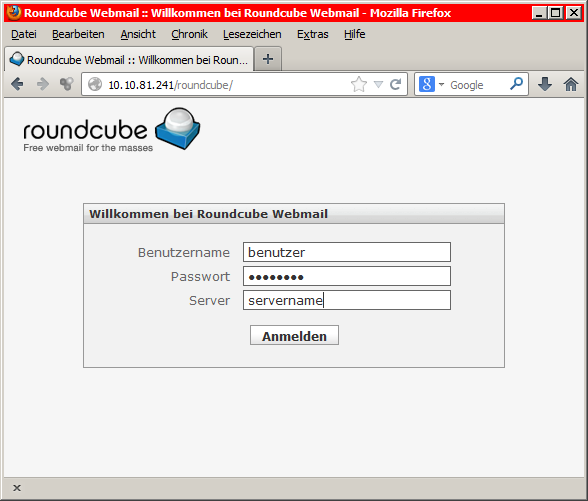Screen dimensions: 588x501
Task: Open the Ansicht menu
Action: point(138,34)
